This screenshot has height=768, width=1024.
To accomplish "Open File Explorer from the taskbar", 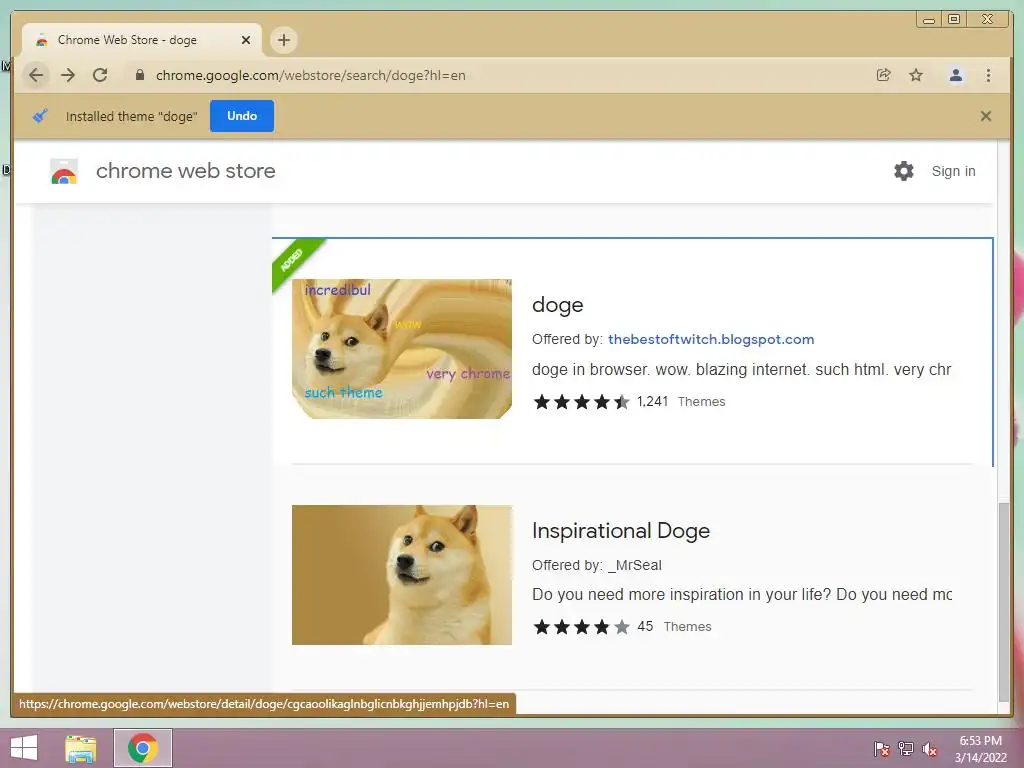I will coord(81,748).
